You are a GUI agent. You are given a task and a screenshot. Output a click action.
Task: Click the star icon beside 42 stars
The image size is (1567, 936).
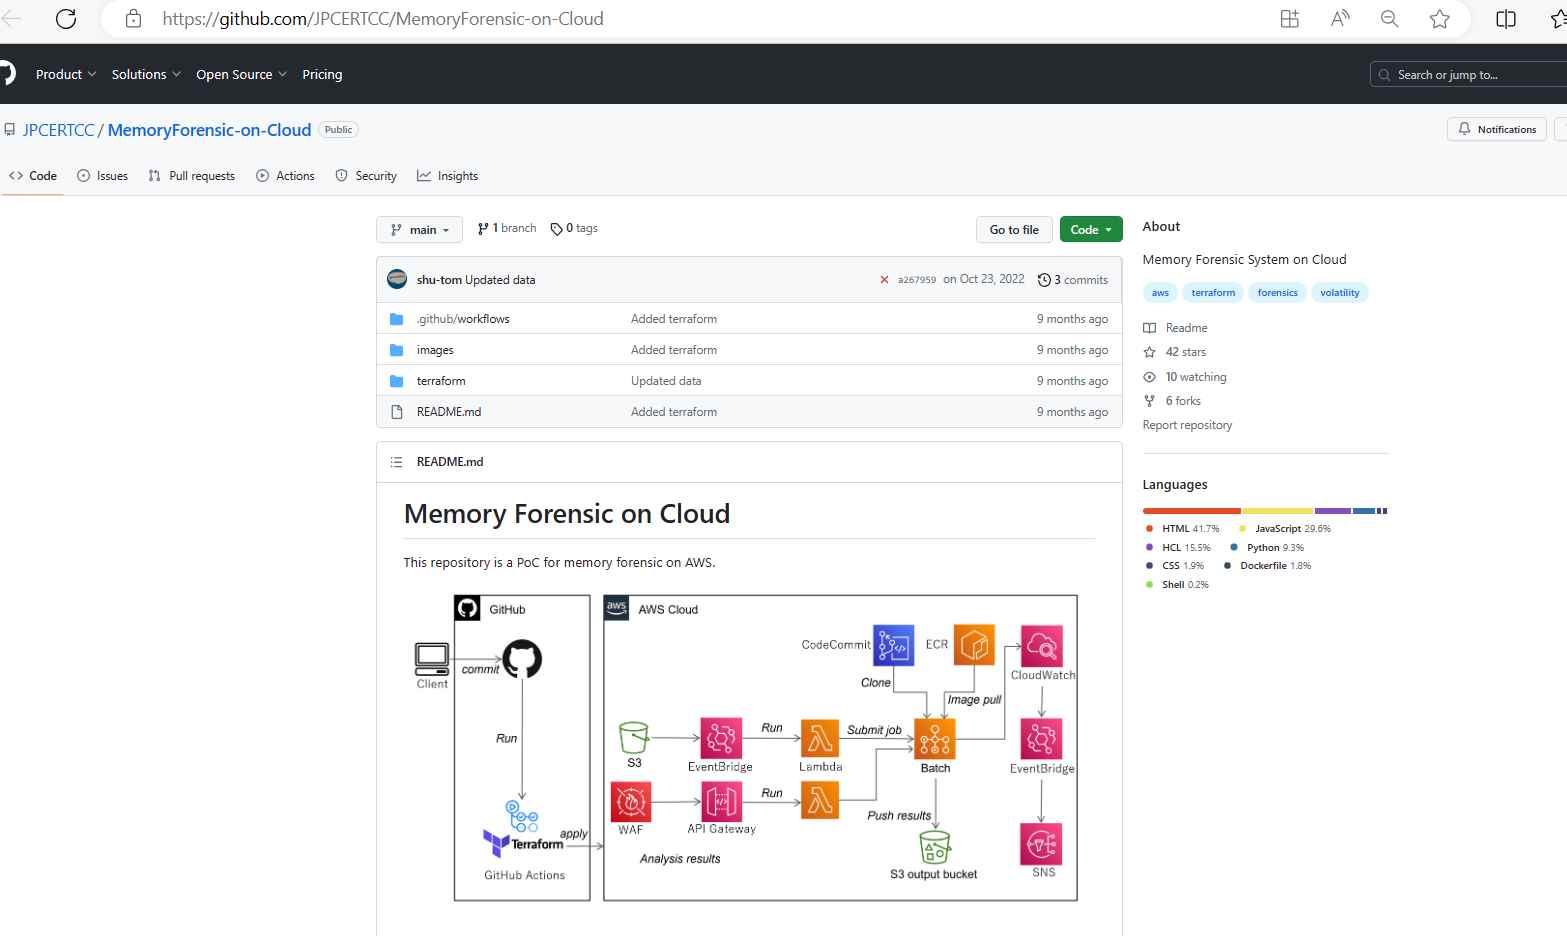(x=1149, y=351)
